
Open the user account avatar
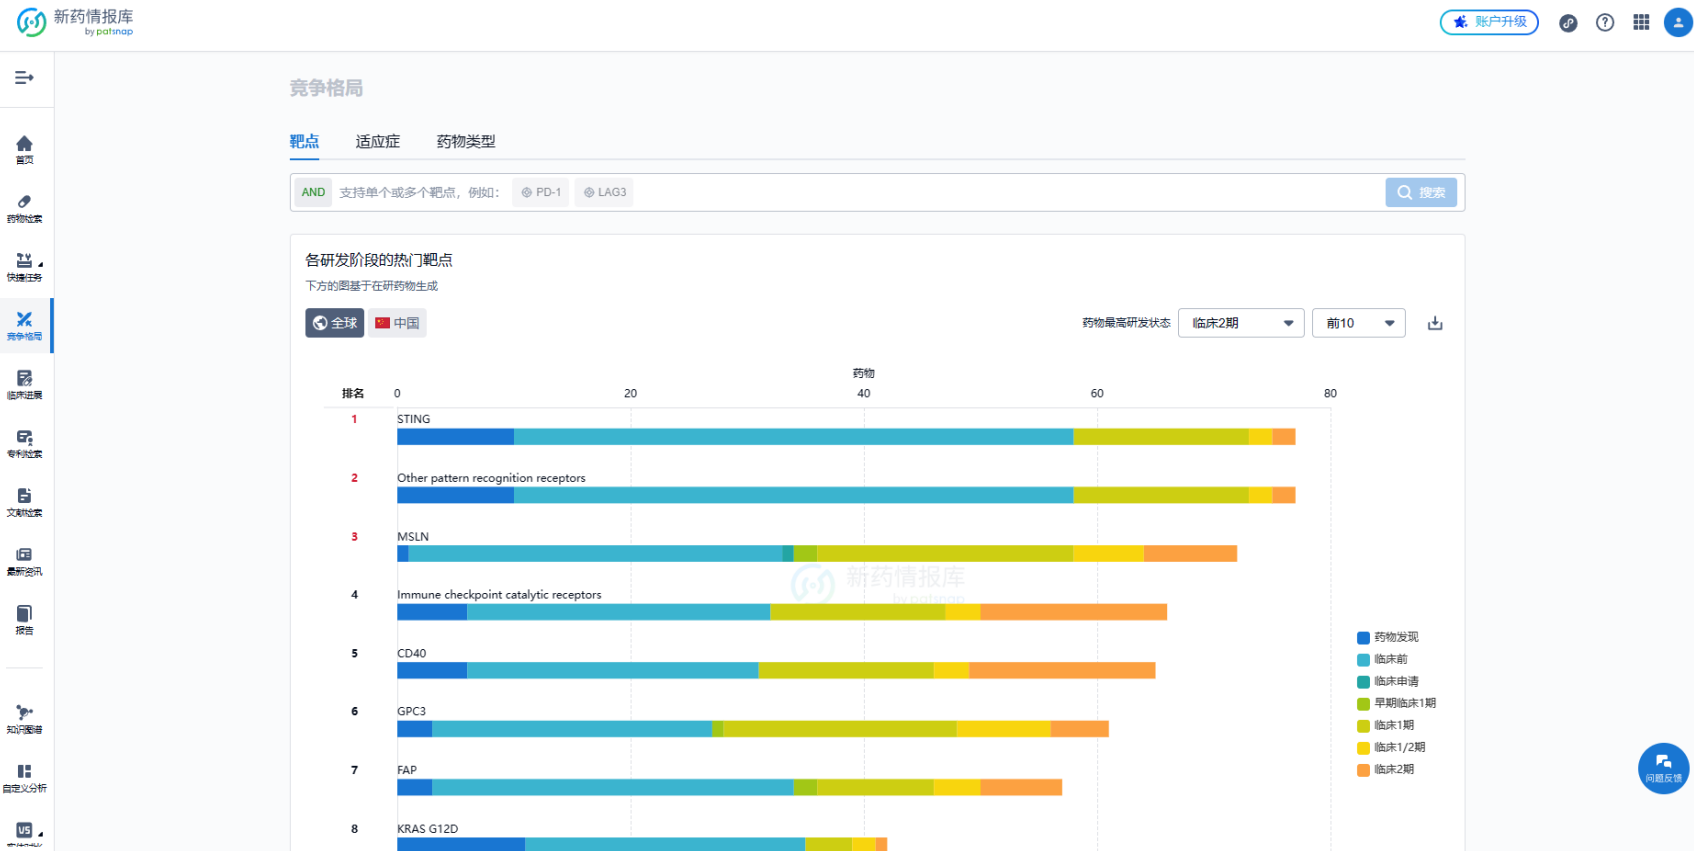pos(1678,22)
